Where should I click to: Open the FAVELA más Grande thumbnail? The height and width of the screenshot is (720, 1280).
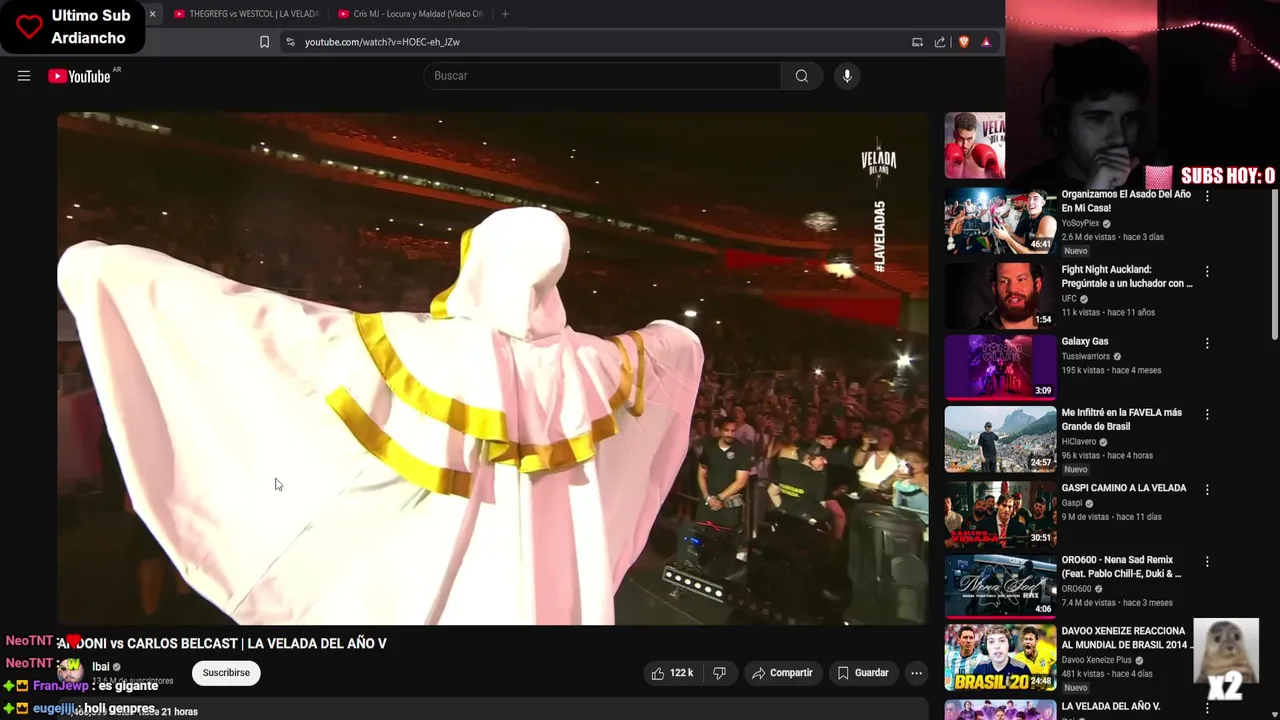click(x=1000, y=439)
